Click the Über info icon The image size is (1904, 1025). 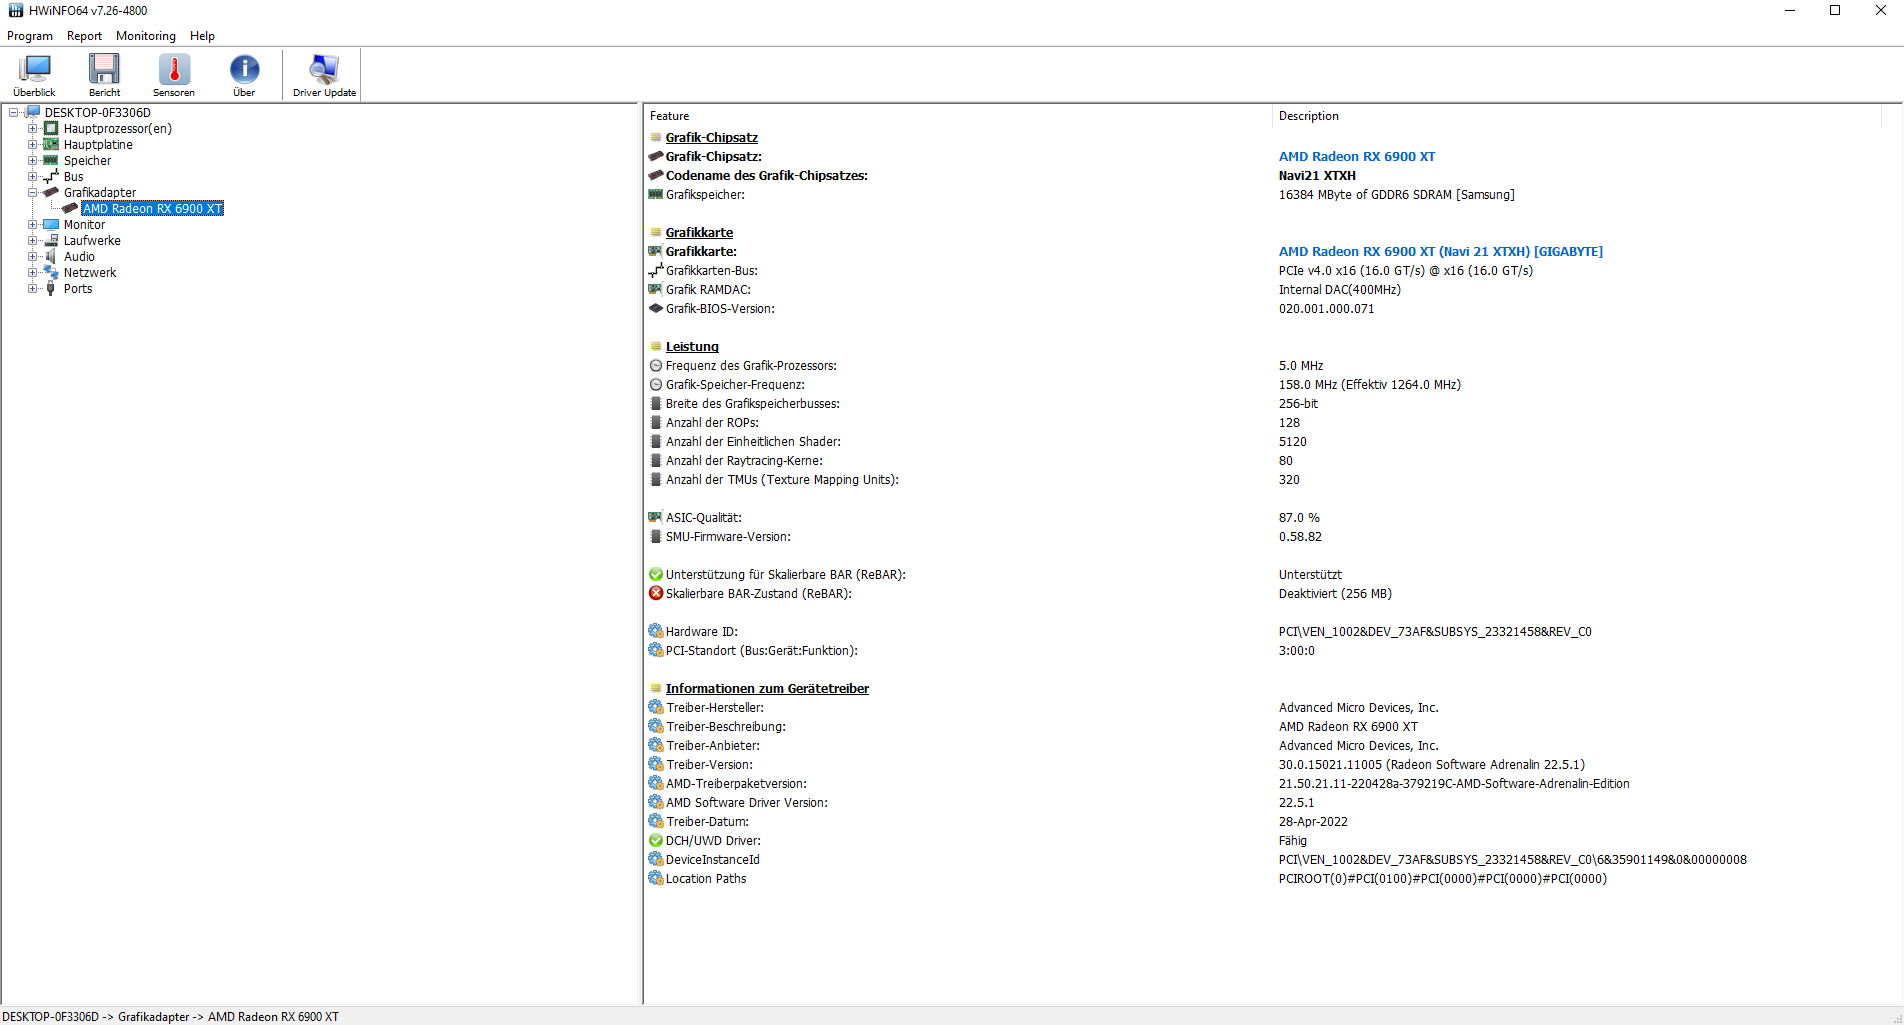pyautogui.click(x=244, y=75)
